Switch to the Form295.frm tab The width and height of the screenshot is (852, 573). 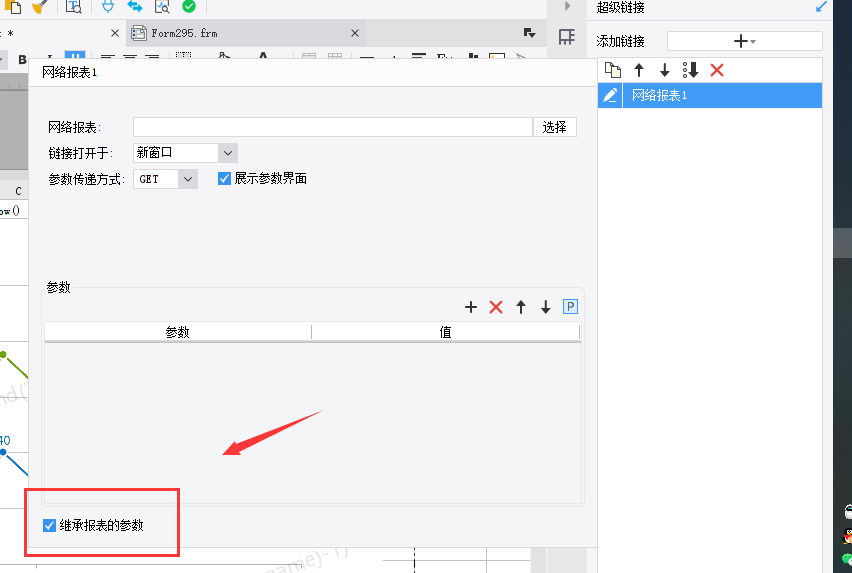coord(246,33)
